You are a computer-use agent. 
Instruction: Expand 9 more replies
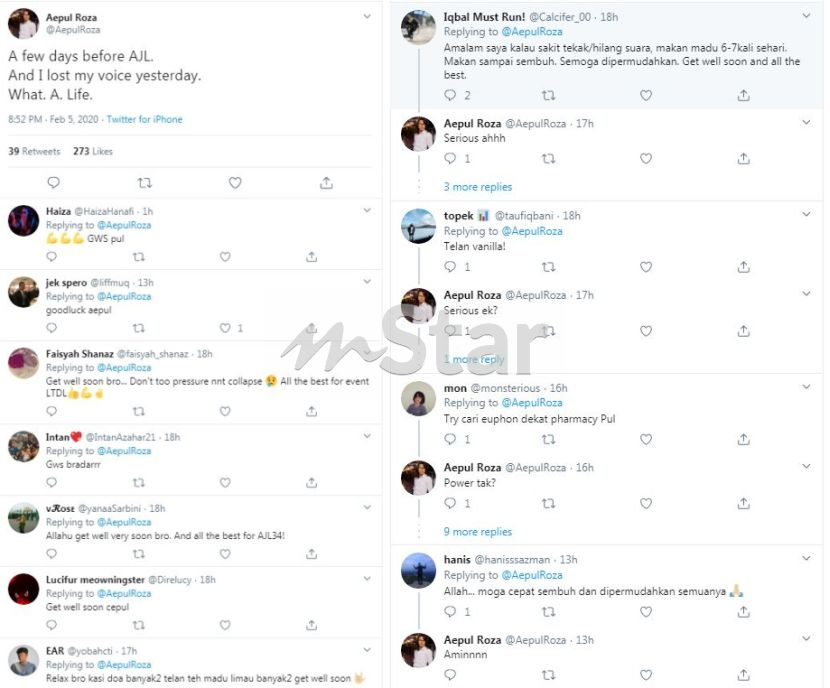[x=477, y=532]
